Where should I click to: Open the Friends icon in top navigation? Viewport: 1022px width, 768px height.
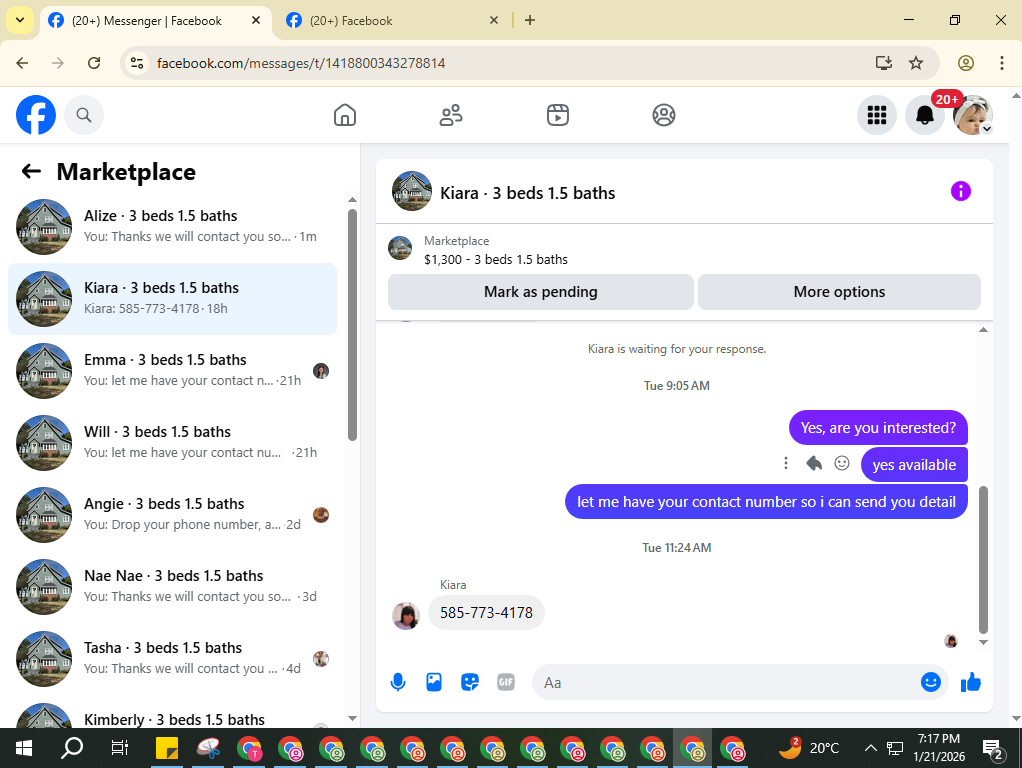(451, 115)
